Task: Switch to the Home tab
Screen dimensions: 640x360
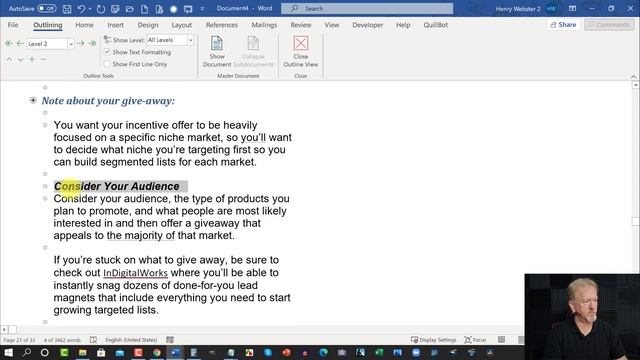Action: coord(84,25)
